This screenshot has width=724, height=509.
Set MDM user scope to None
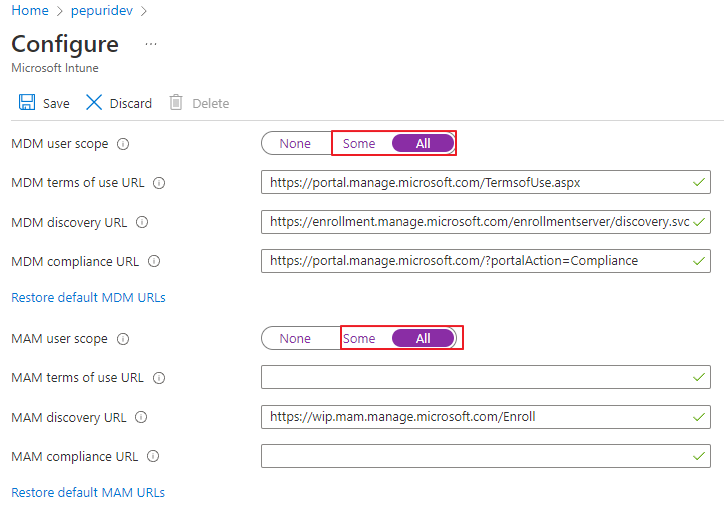pyautogui.click(x=295, y=144)
